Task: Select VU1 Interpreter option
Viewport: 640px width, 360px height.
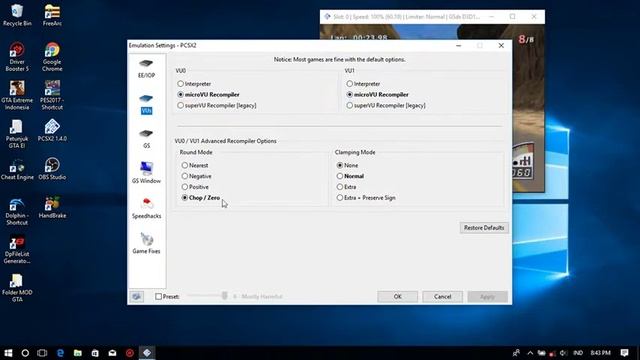Action: click(x=363, y=84)
